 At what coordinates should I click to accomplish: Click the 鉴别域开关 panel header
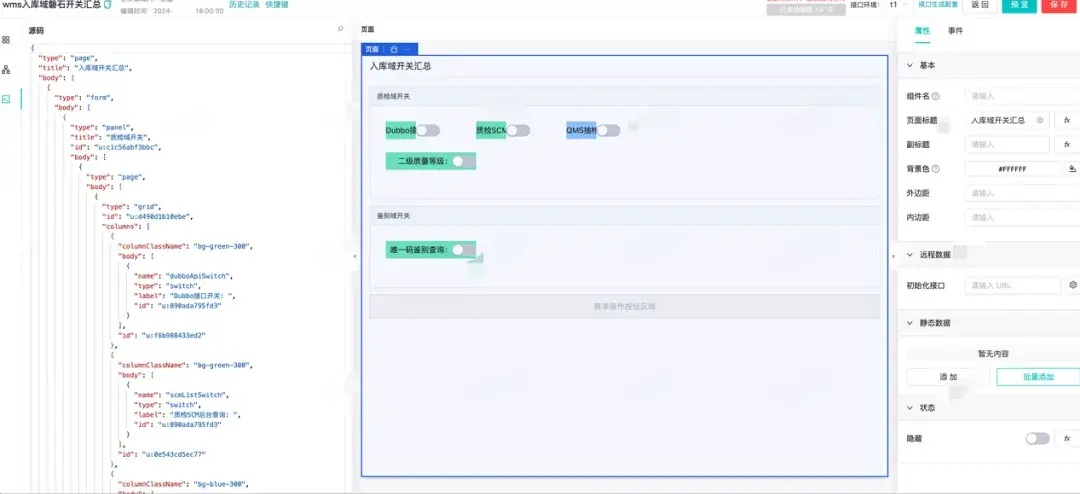pos(625,216)
